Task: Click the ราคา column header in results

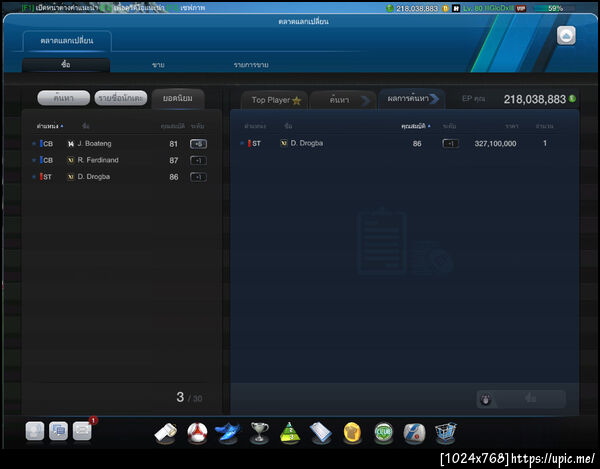Action: pos(512,126)
